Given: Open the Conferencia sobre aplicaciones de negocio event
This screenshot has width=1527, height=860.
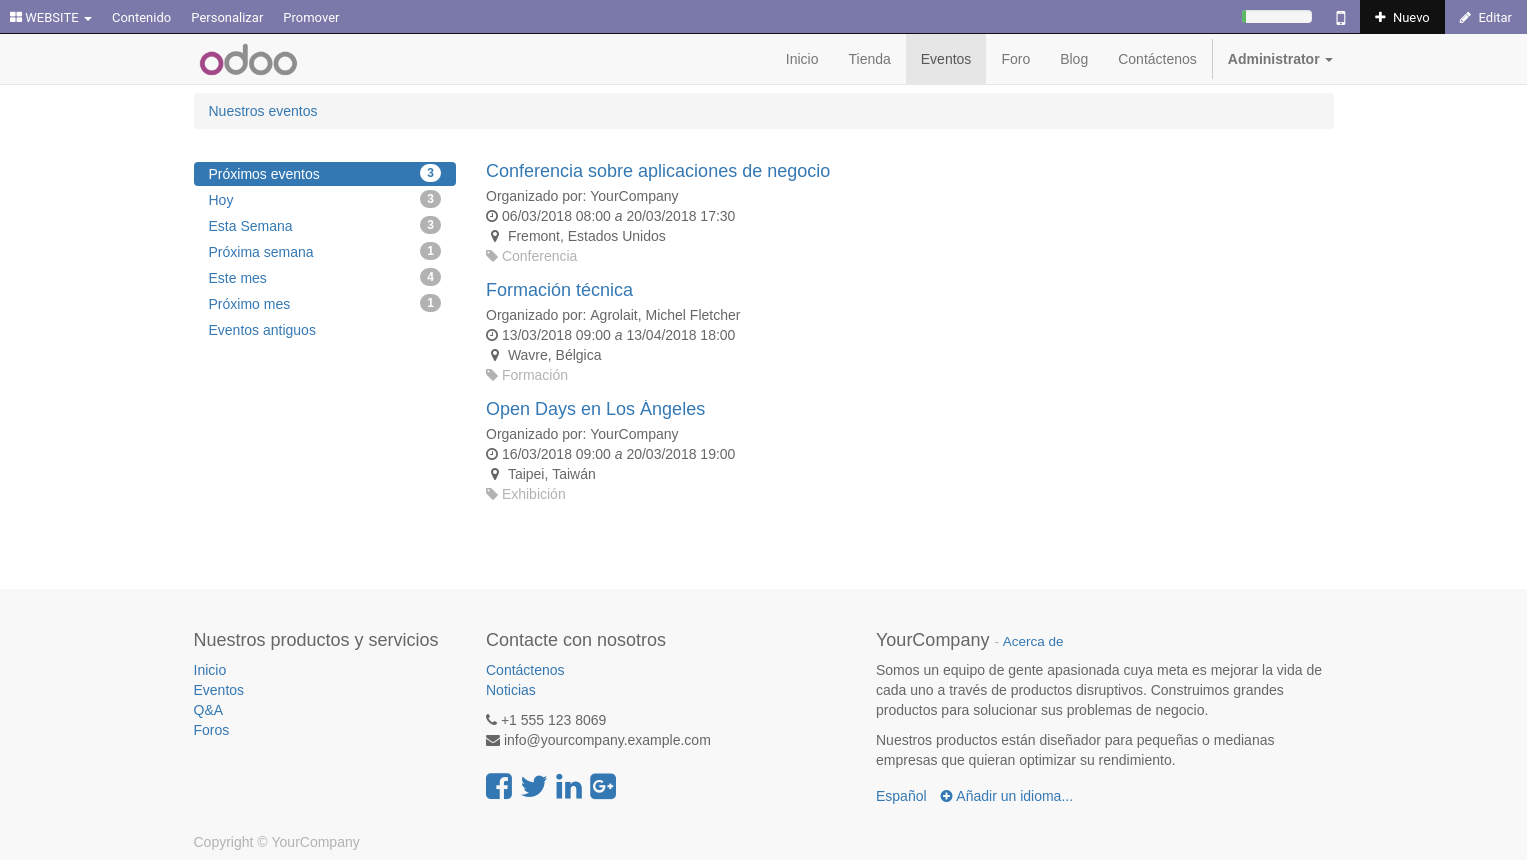Looking at the screenshot, I should coord(657,171).
